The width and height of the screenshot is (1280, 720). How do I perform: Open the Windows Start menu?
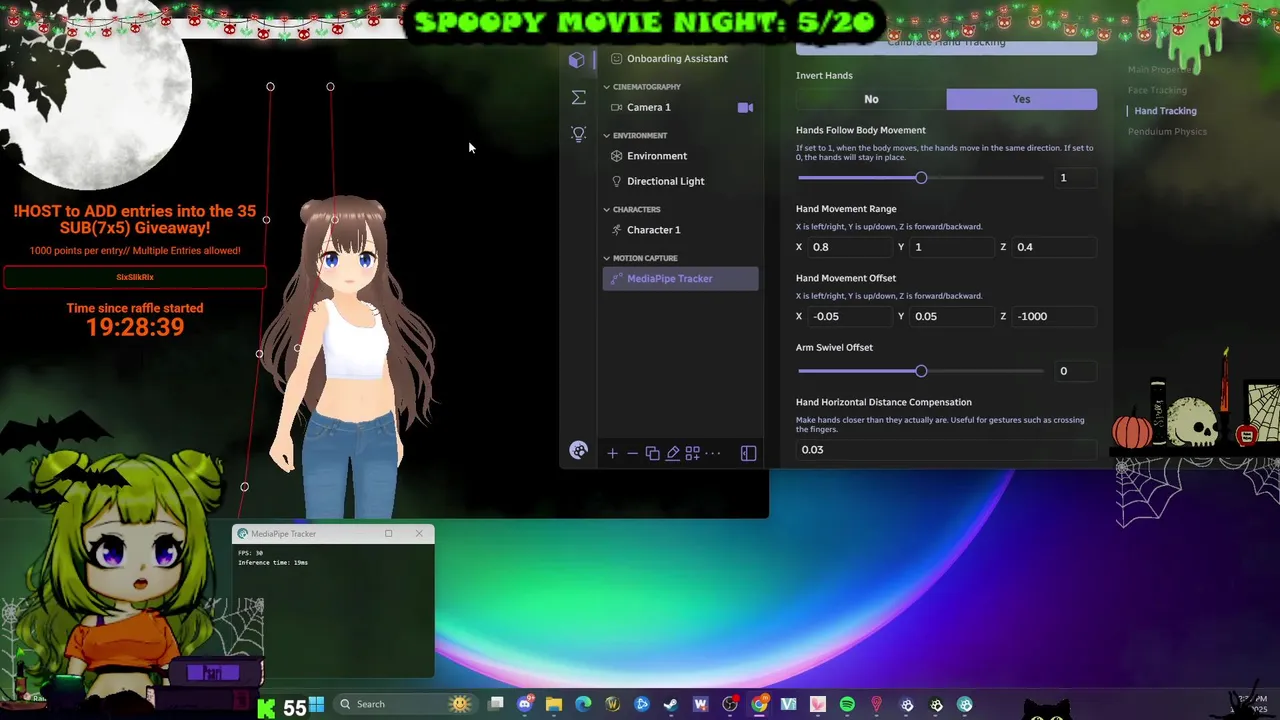pos(316,704)
